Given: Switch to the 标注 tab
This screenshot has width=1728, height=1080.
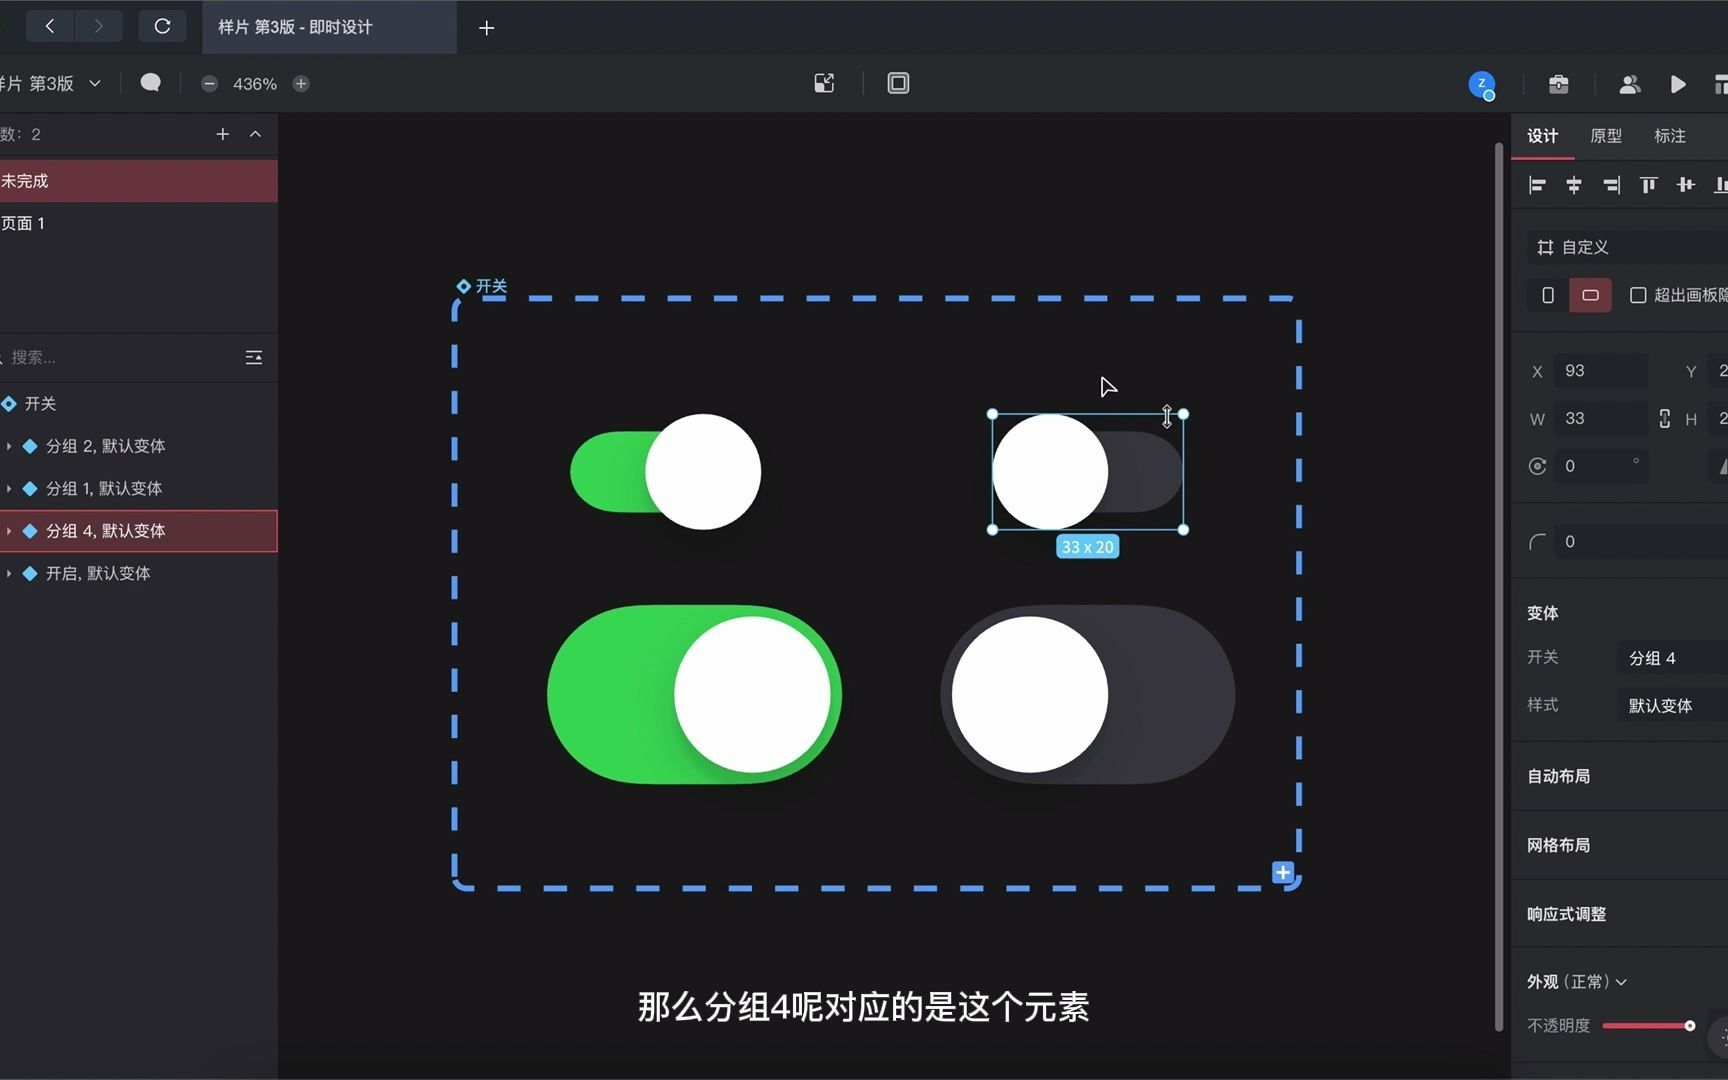Looking at the screenshot, I should tap(1668, 136).
